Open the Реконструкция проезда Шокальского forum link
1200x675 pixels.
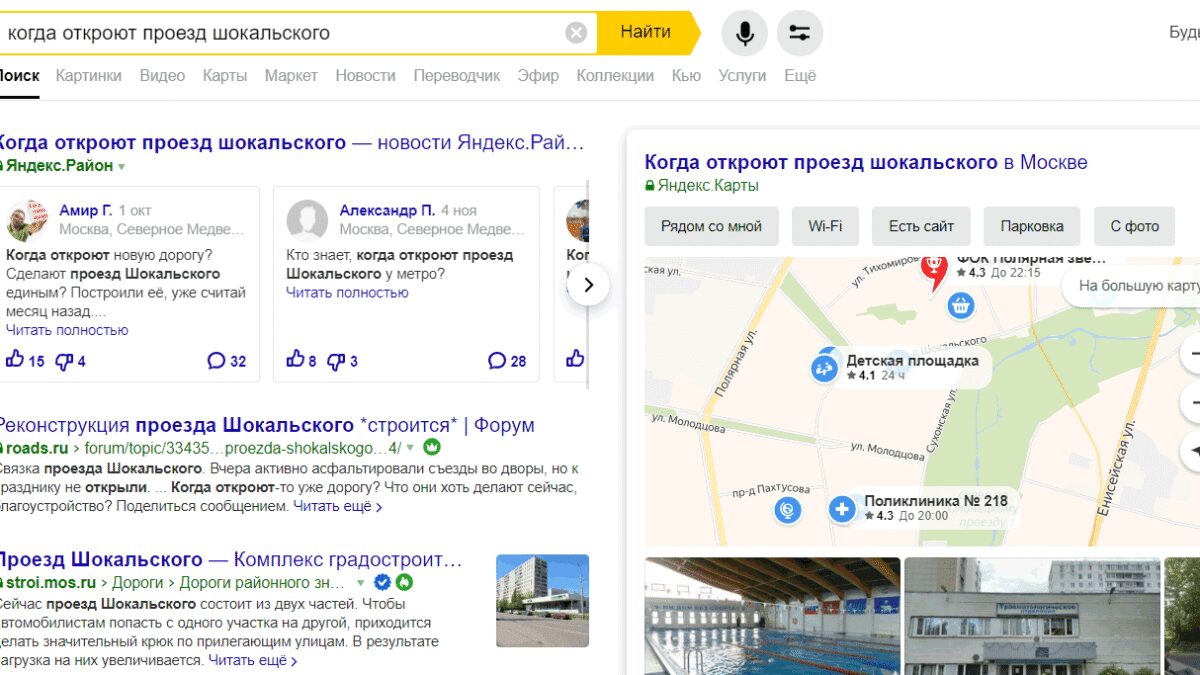[265, 425]
